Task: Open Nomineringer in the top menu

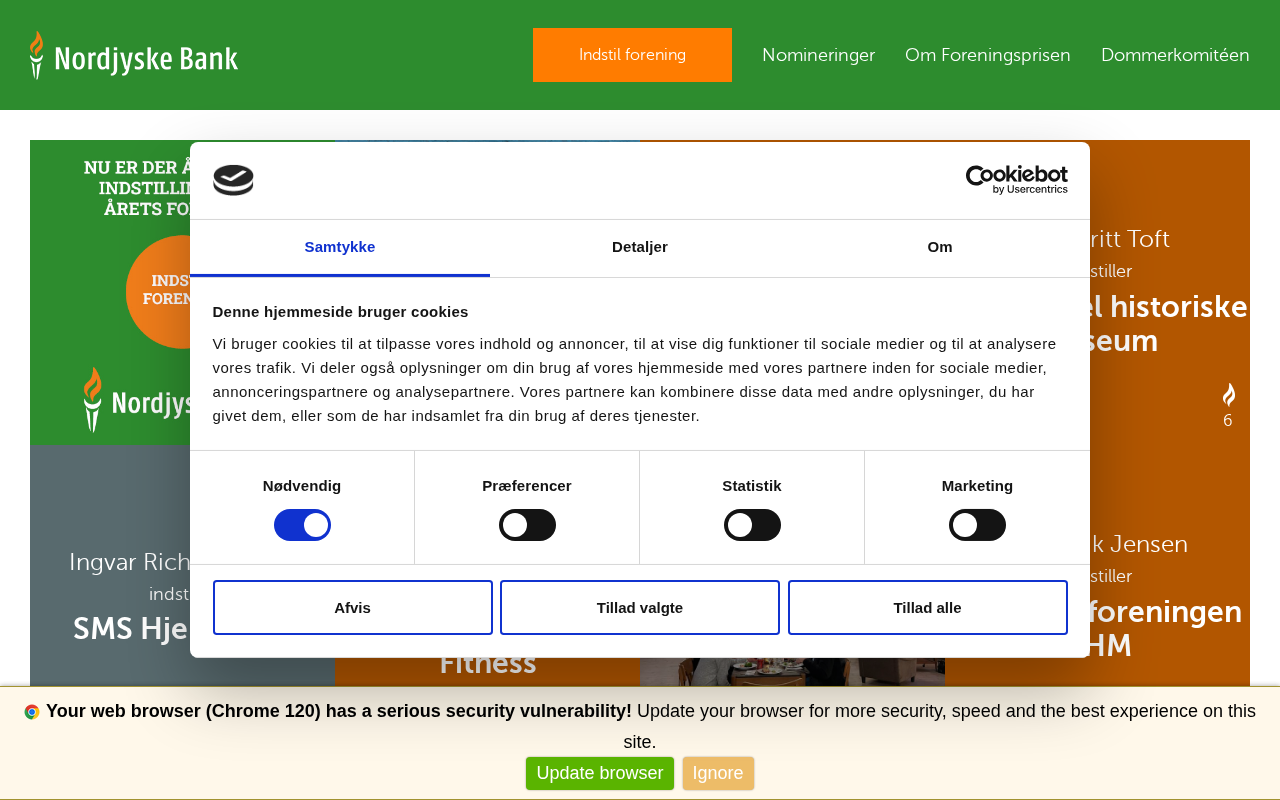Action: [818, 55]
